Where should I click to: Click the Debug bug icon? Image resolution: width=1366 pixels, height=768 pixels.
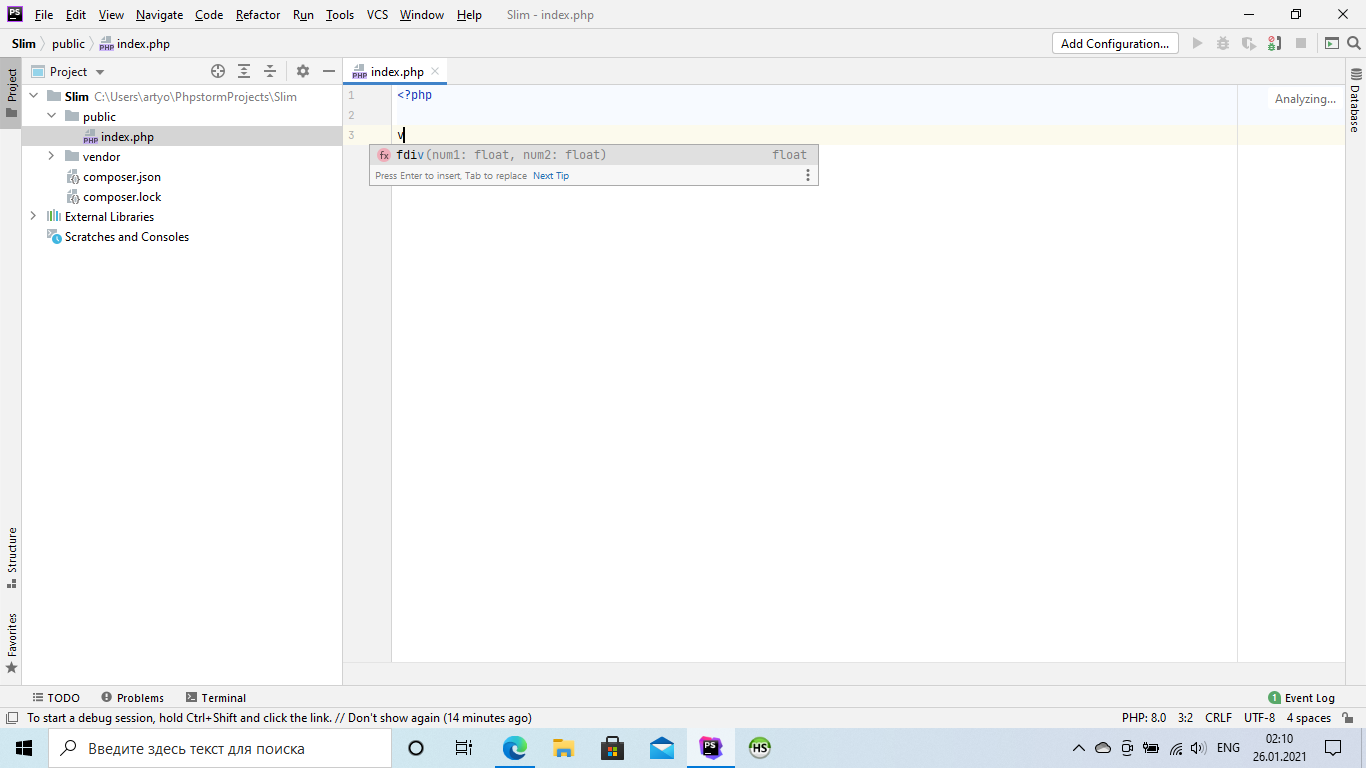[x=1223, y=43]
